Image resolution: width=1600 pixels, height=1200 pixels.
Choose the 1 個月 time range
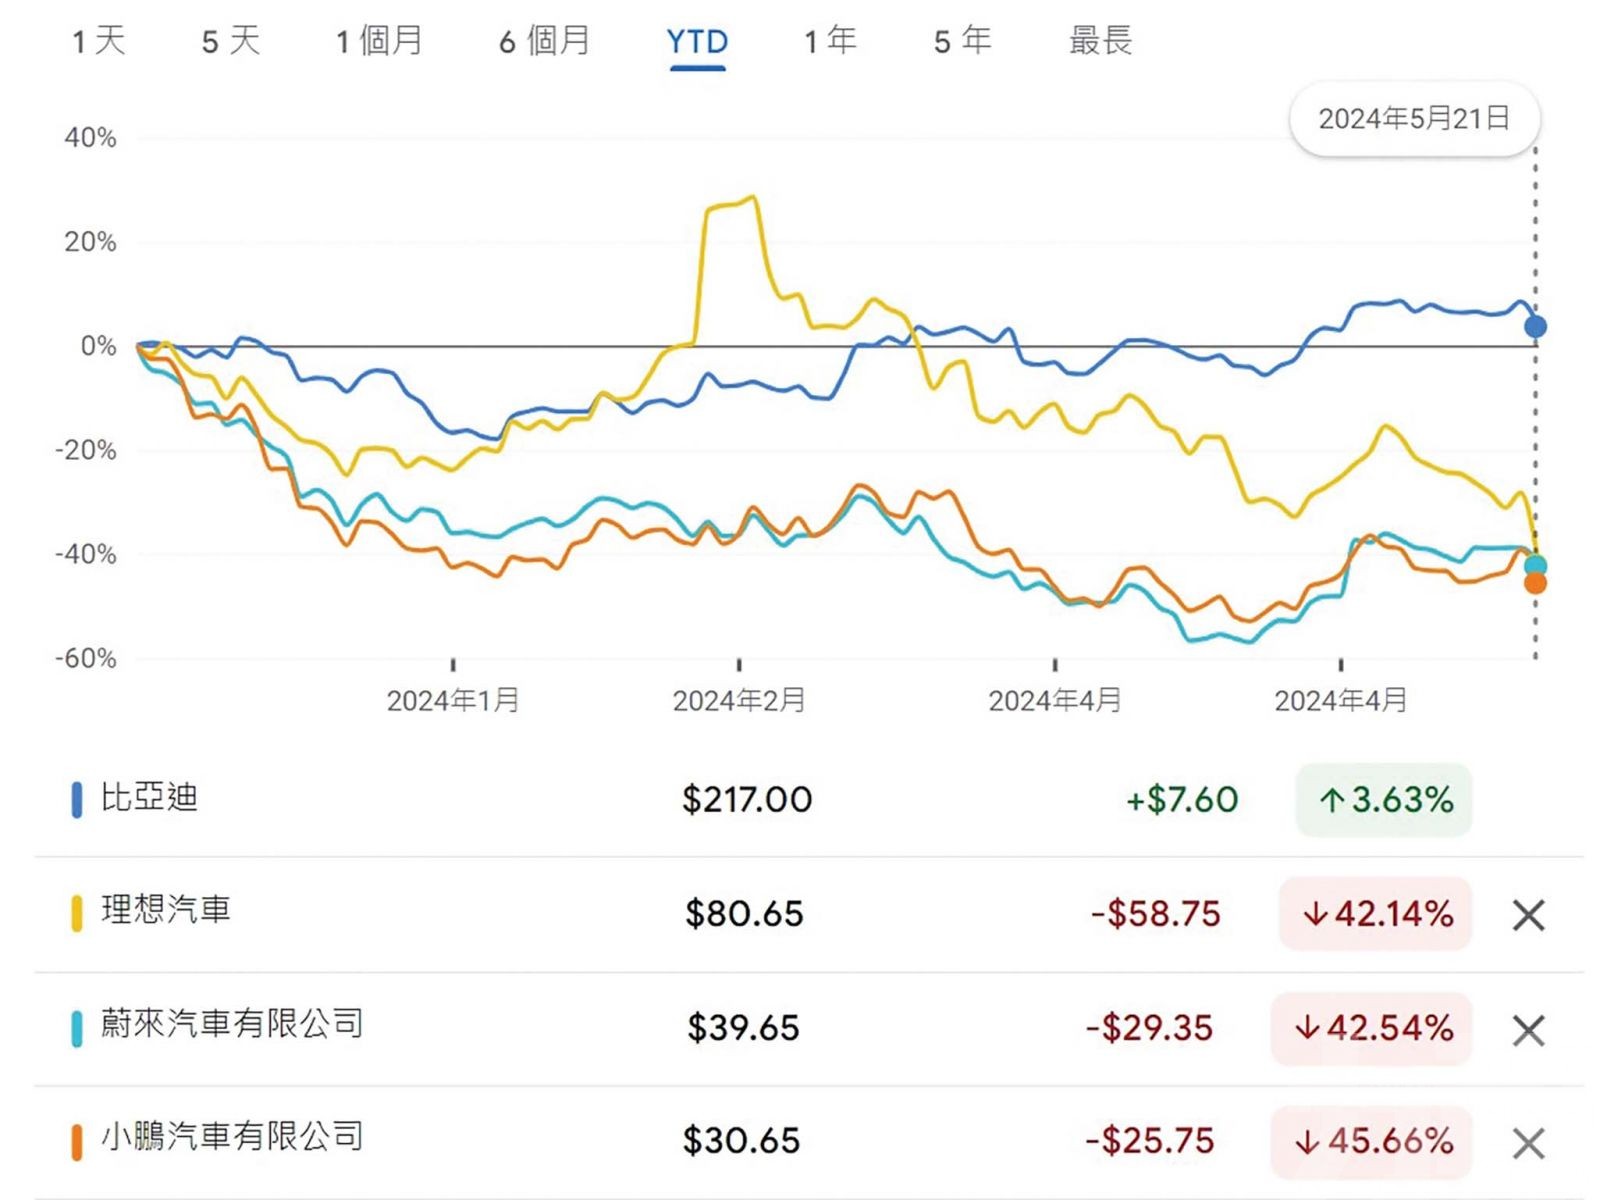[379, 41]
